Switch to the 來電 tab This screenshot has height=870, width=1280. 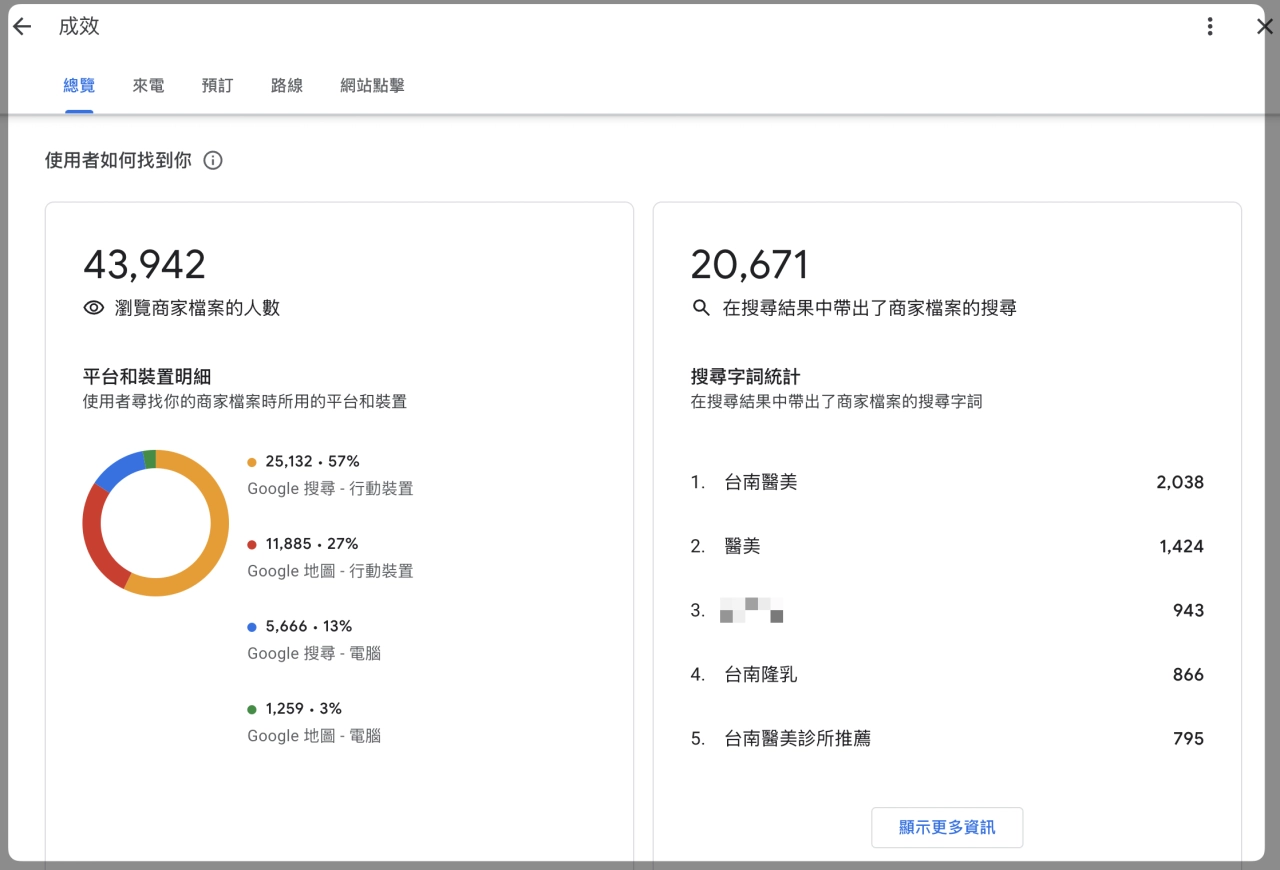click(x=148, y=86)
